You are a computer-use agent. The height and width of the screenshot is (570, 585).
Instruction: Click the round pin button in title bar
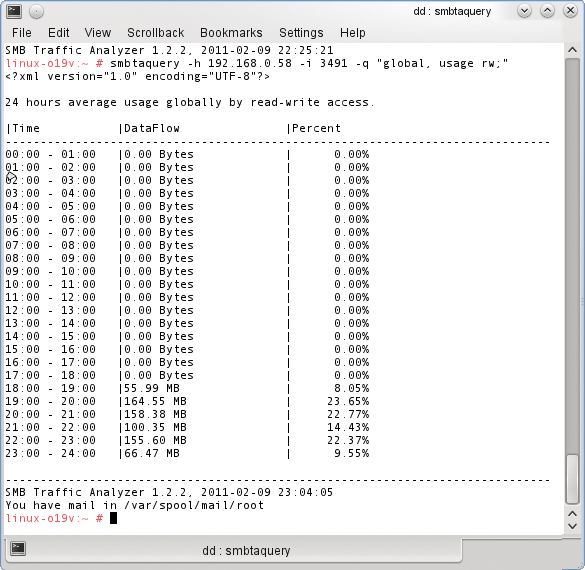[36, 12]
